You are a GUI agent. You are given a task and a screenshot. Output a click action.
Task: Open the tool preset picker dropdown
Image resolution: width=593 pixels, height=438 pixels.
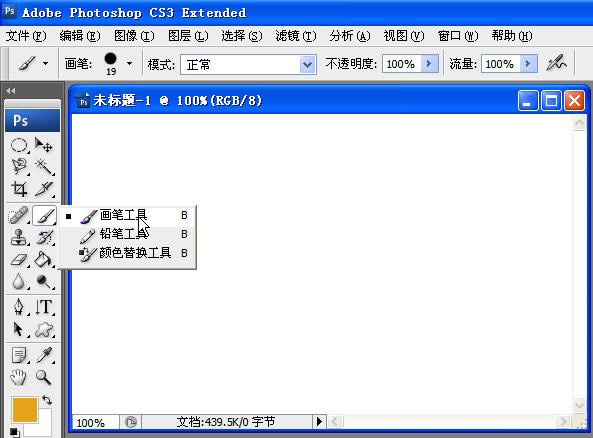tap(45, 64)
